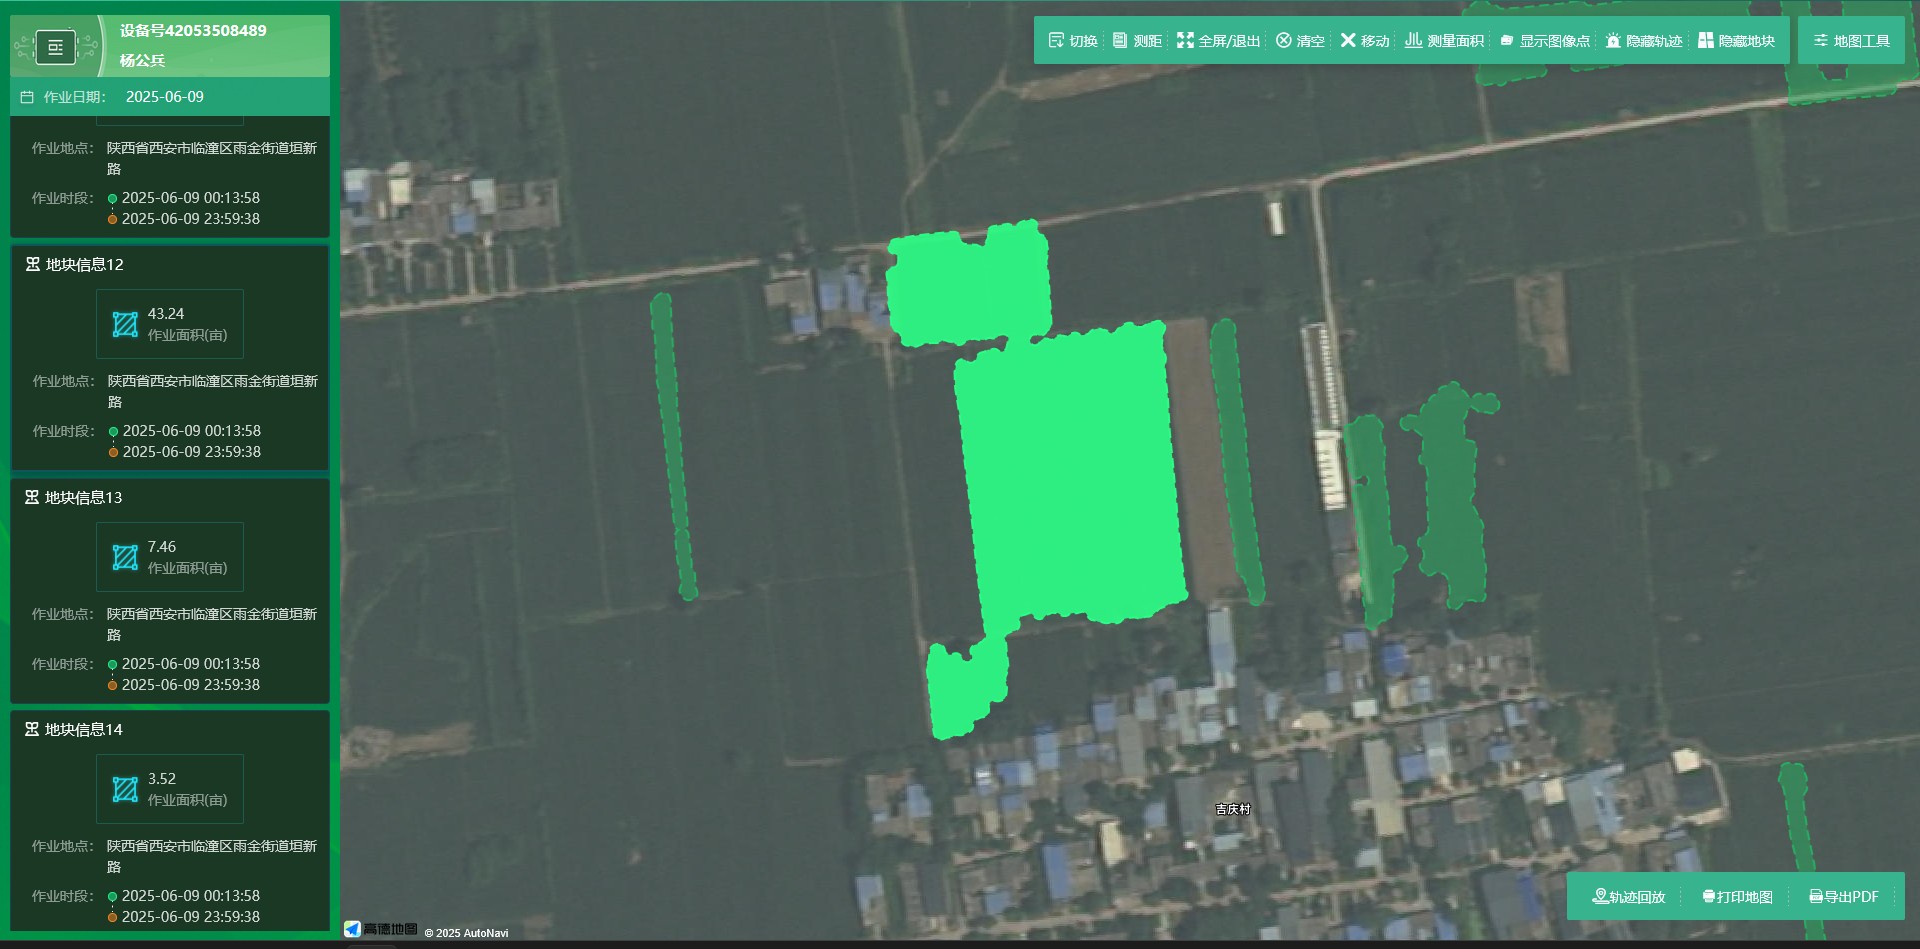
Task: Click the 7.46 亩 work area icon
Action: (x=125, y=557)
